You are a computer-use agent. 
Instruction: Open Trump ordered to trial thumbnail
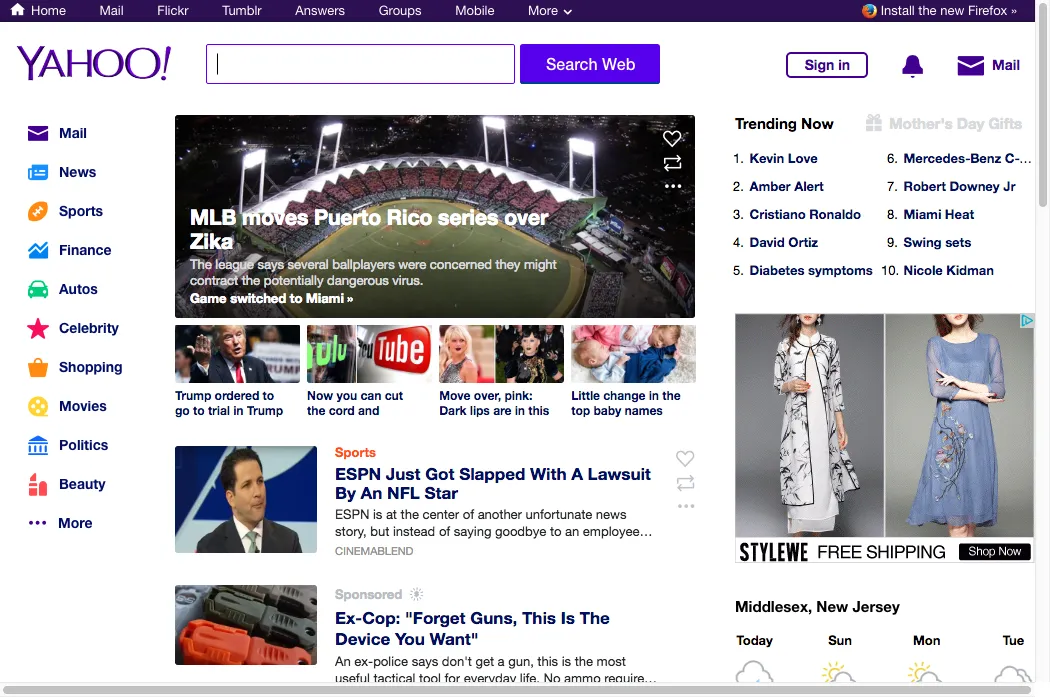pyautogui.click(x=237, y=354)
